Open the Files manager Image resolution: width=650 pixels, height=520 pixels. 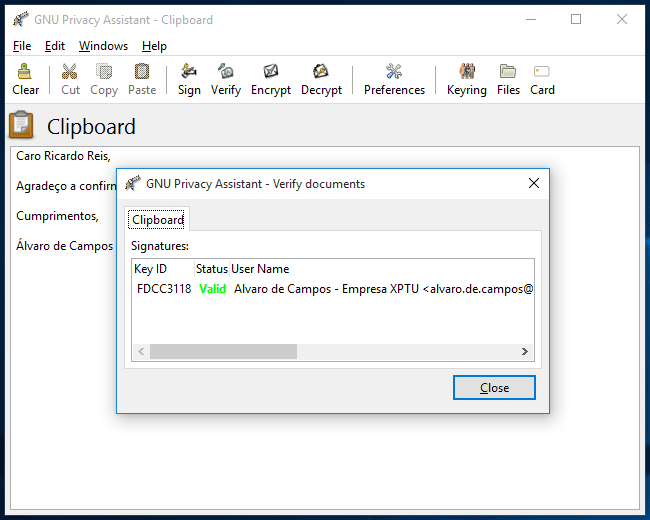(x=508, y=79)
